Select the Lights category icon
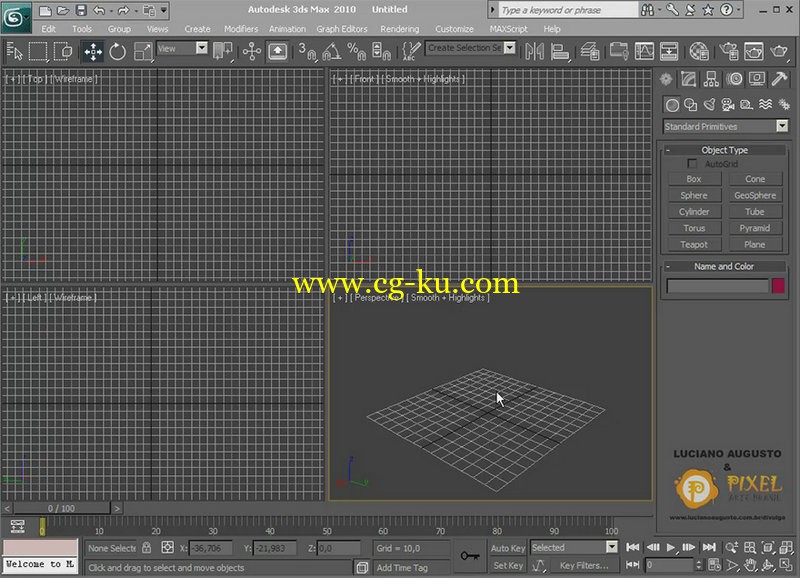The height and width of the screenshot is (578, 800). tap(709, 105)
